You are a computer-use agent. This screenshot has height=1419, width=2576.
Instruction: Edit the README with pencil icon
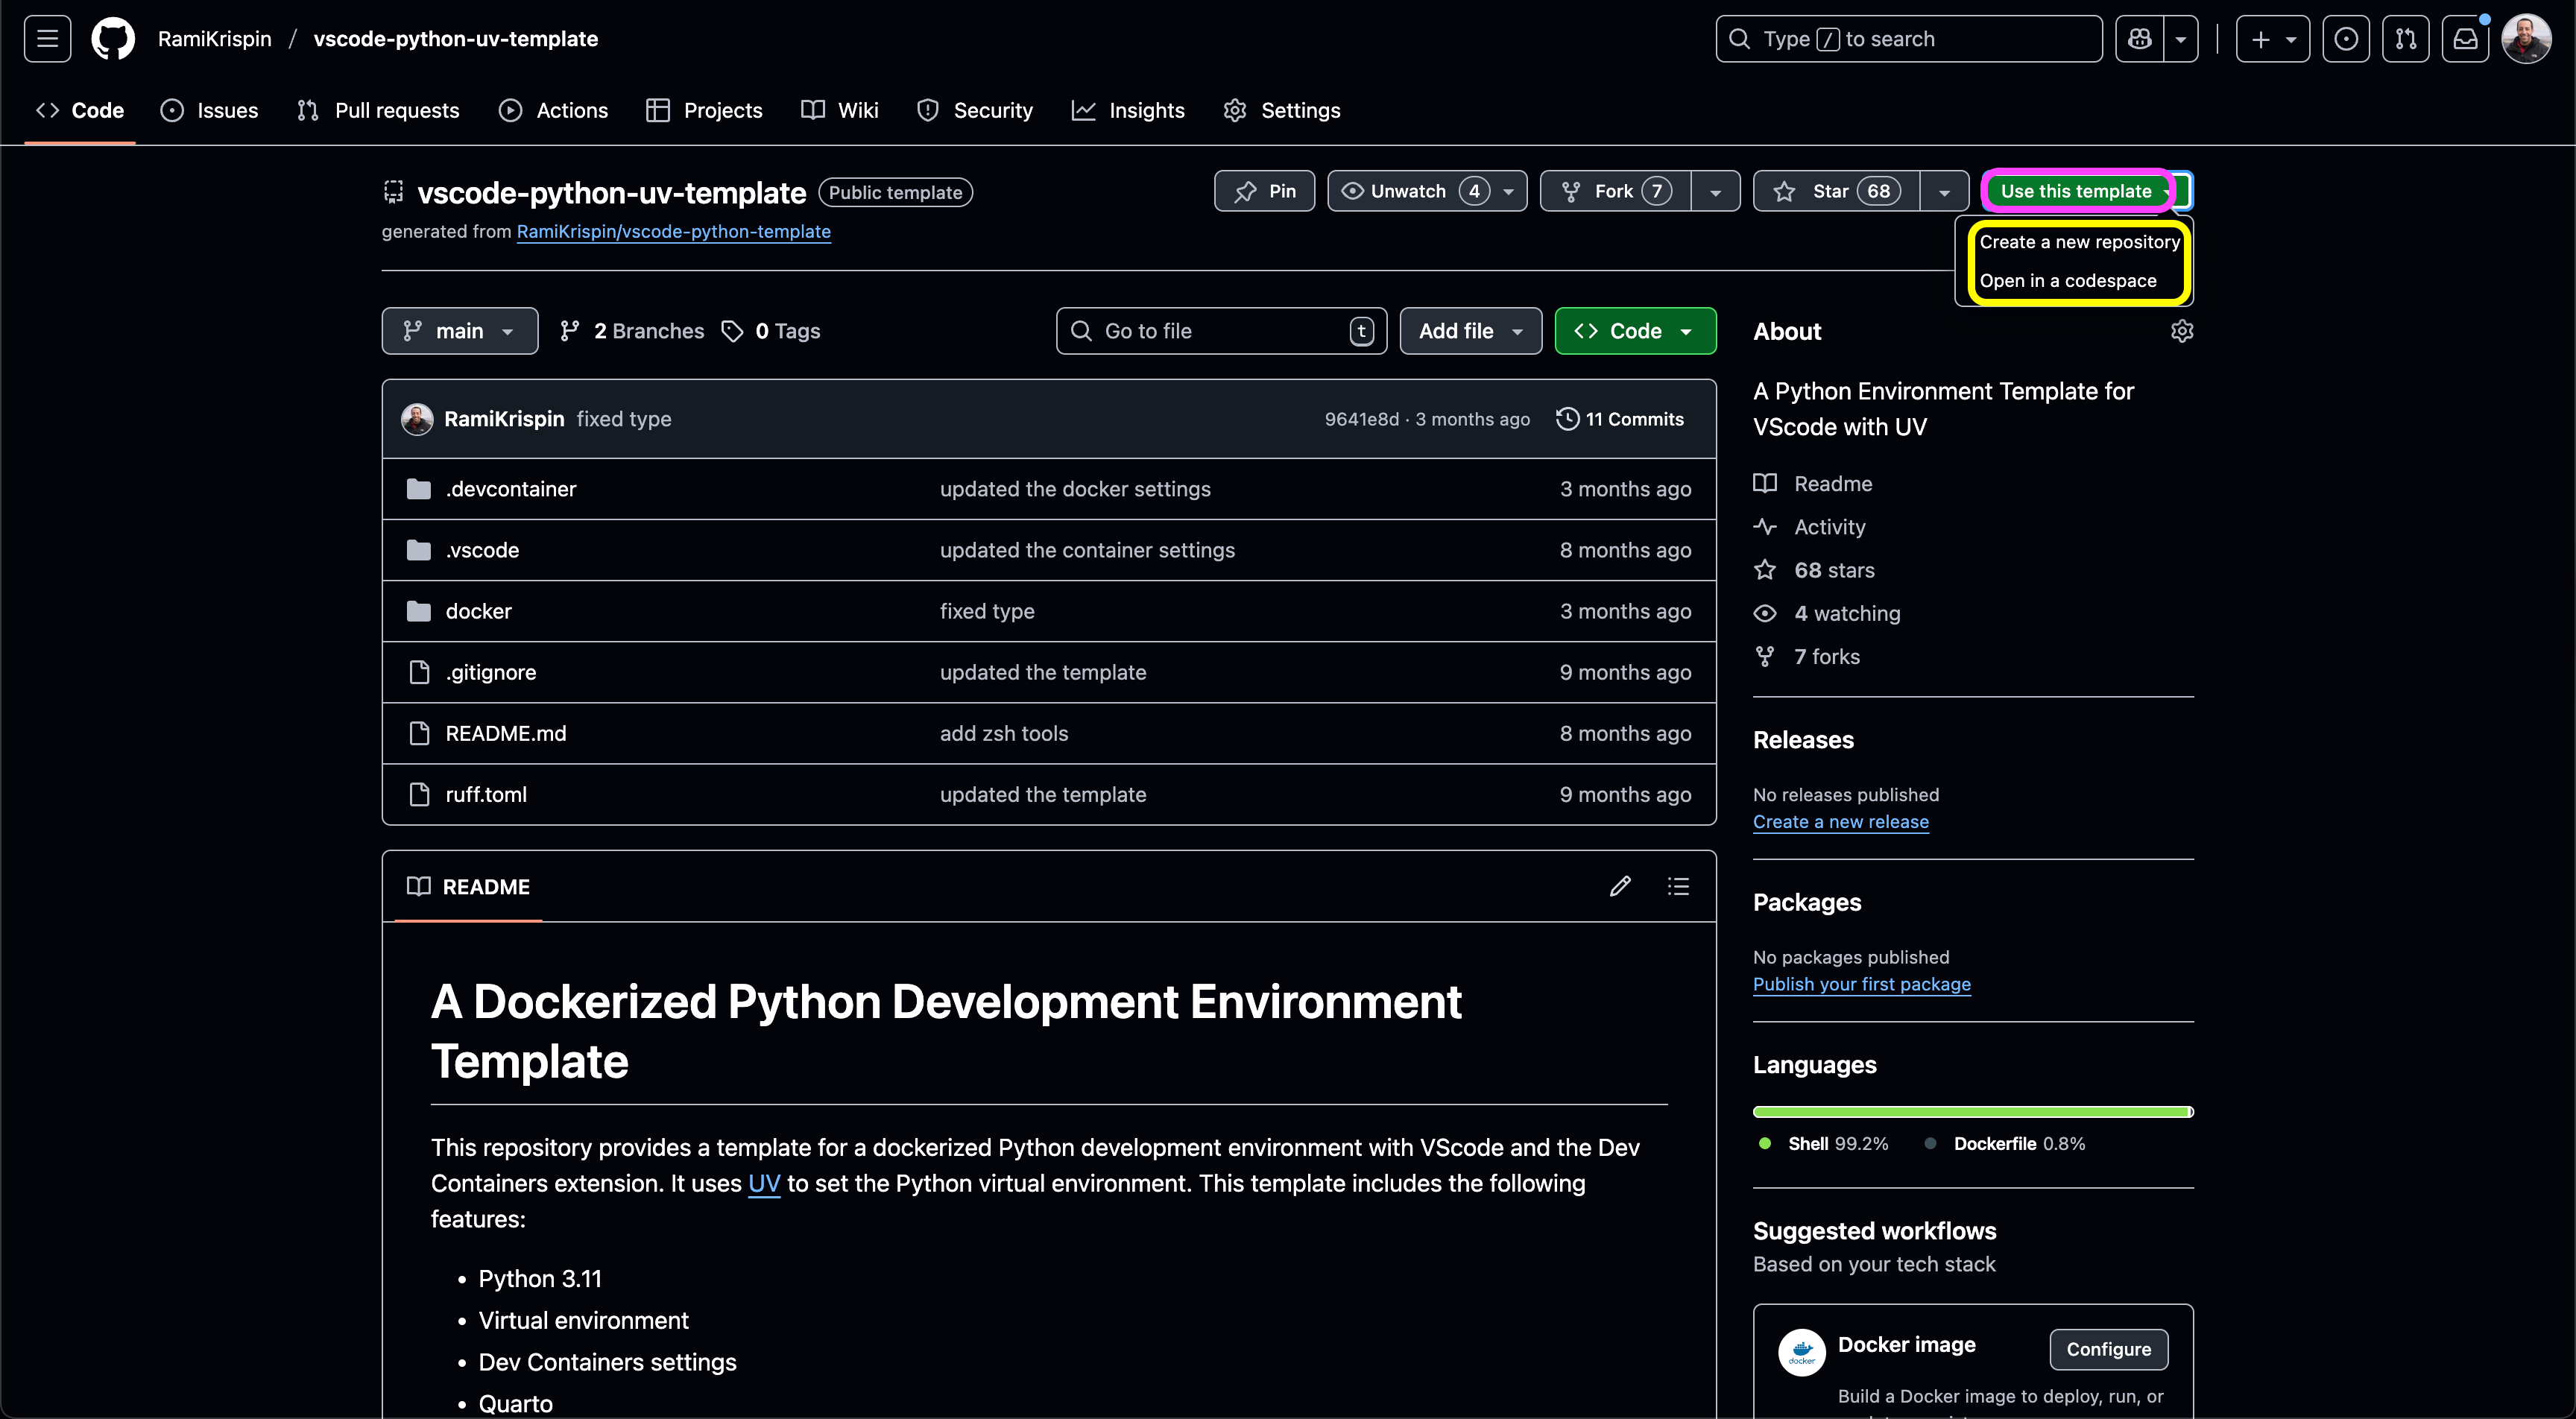1620,886
